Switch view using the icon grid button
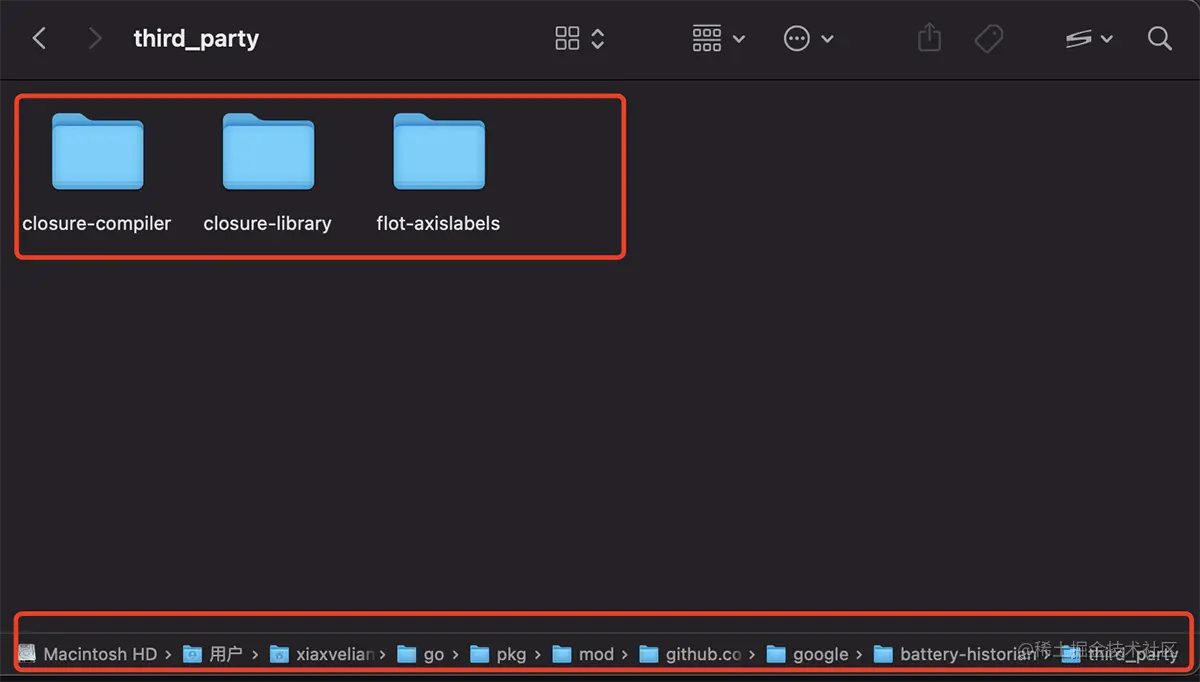 coord(579,39)
